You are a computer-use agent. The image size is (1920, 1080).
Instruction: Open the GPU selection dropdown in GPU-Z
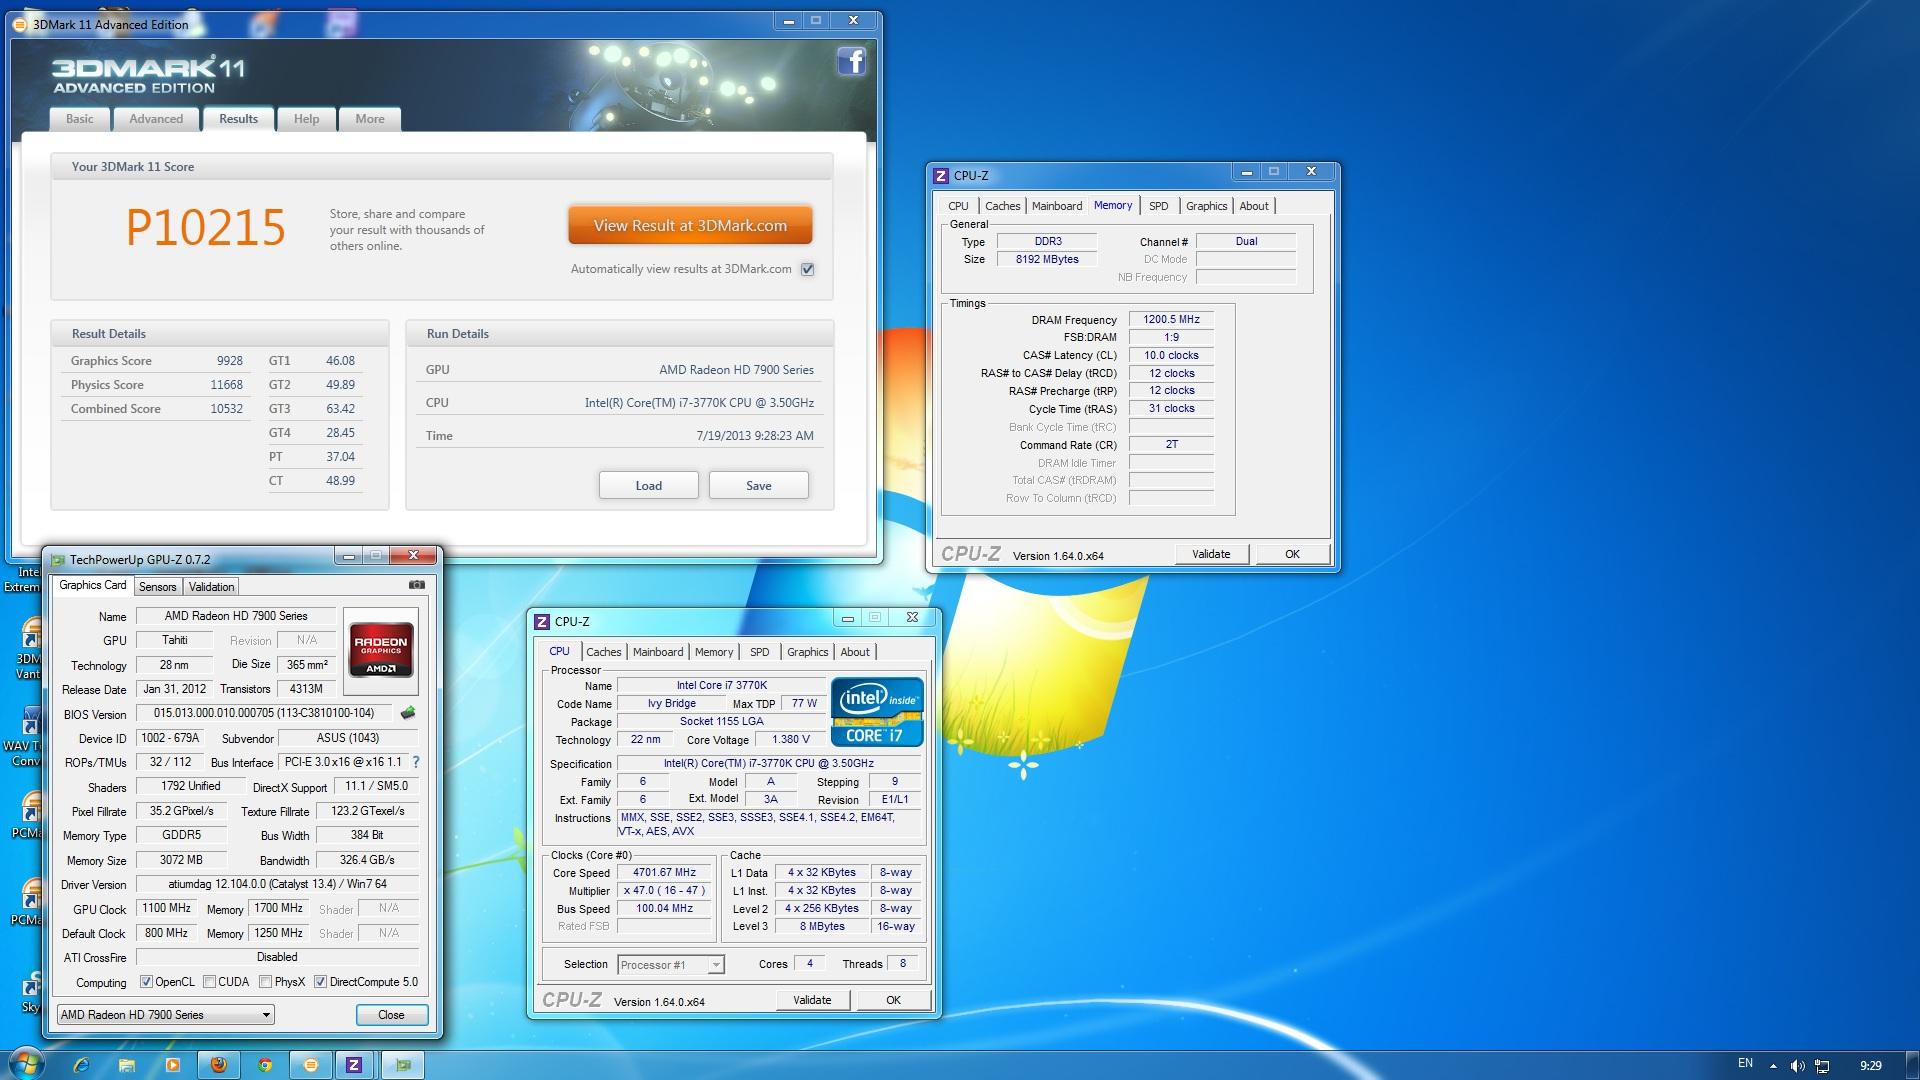[165, 1014]
